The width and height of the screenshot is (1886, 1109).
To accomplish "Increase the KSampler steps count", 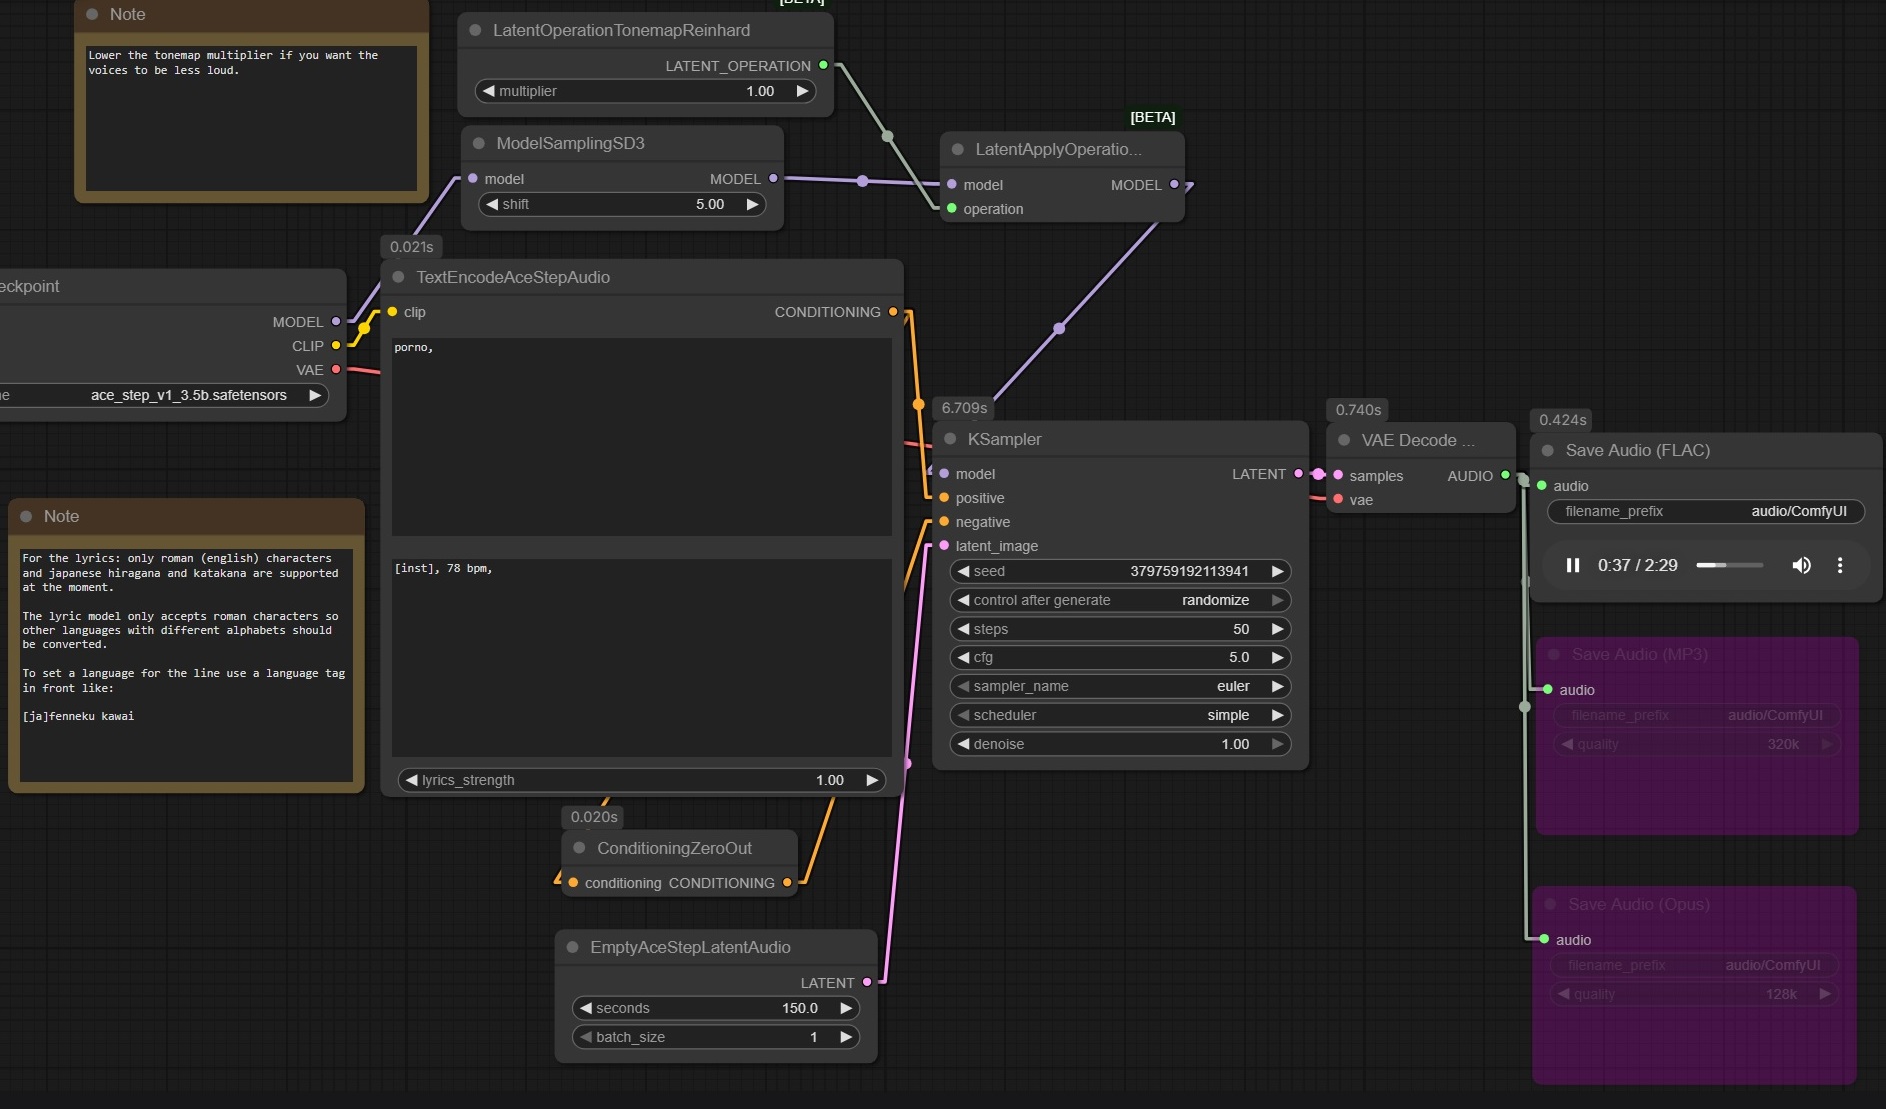I will [x=1277, y=629].
